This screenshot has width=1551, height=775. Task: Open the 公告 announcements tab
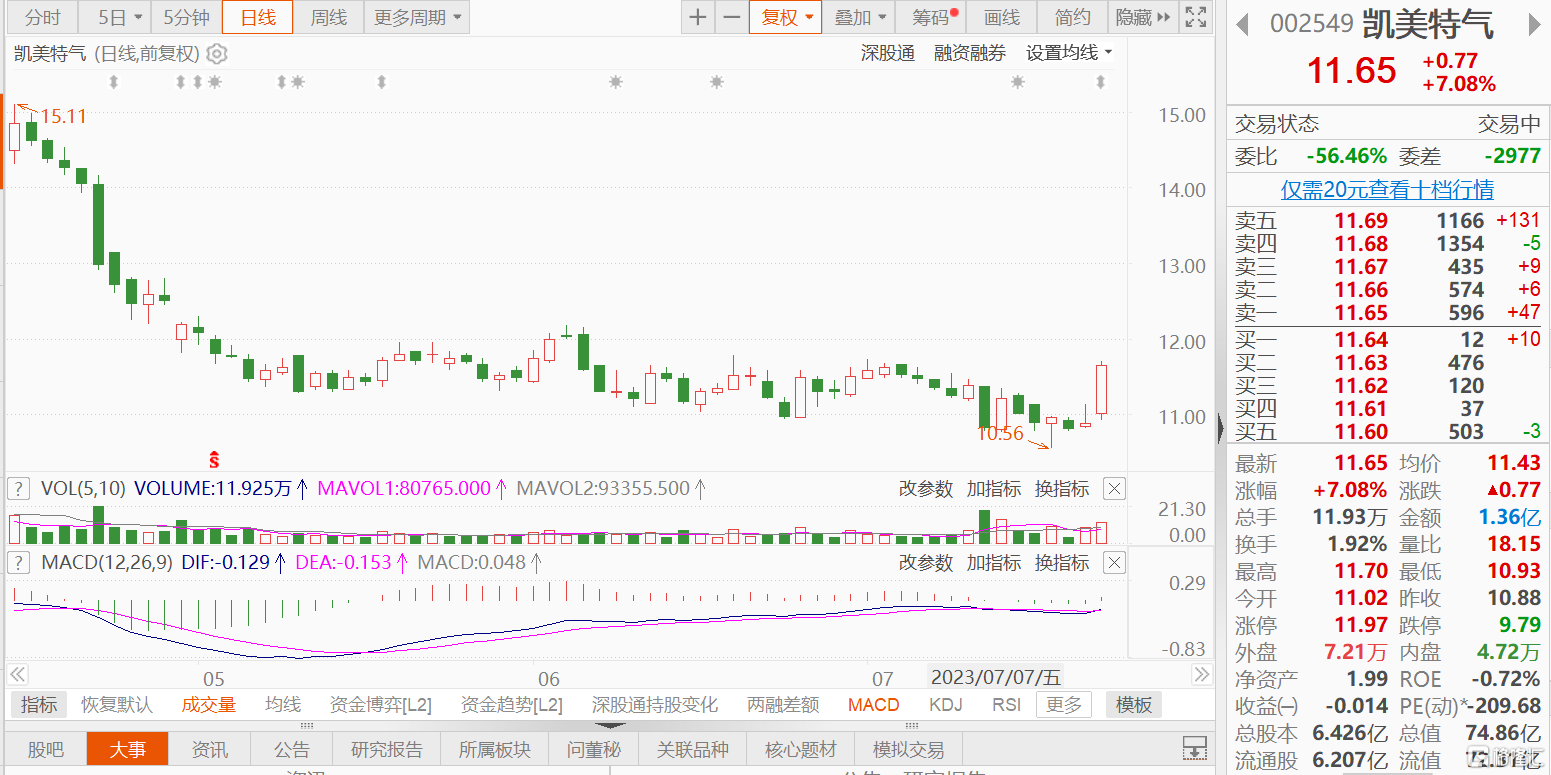coord(292,749)
